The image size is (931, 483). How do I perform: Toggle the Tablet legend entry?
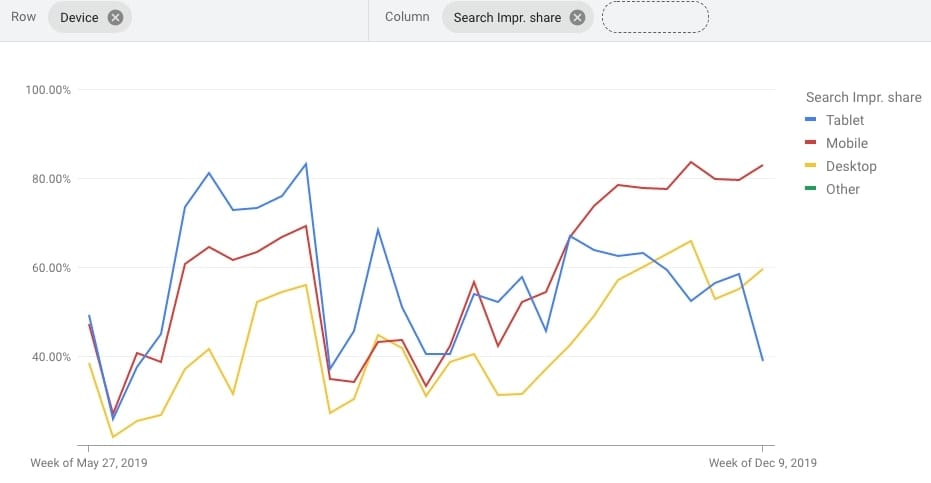tap(834, 120)
